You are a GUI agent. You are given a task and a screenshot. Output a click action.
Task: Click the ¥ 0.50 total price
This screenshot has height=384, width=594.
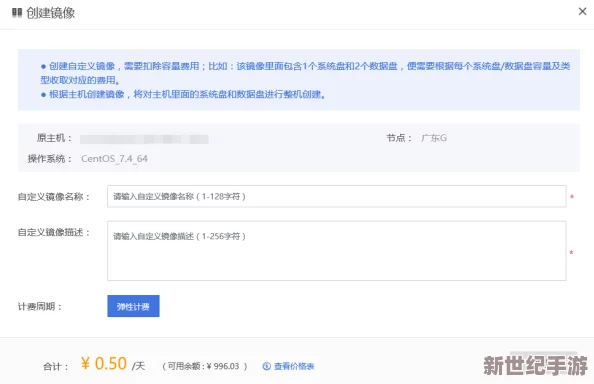coord(104,364)
